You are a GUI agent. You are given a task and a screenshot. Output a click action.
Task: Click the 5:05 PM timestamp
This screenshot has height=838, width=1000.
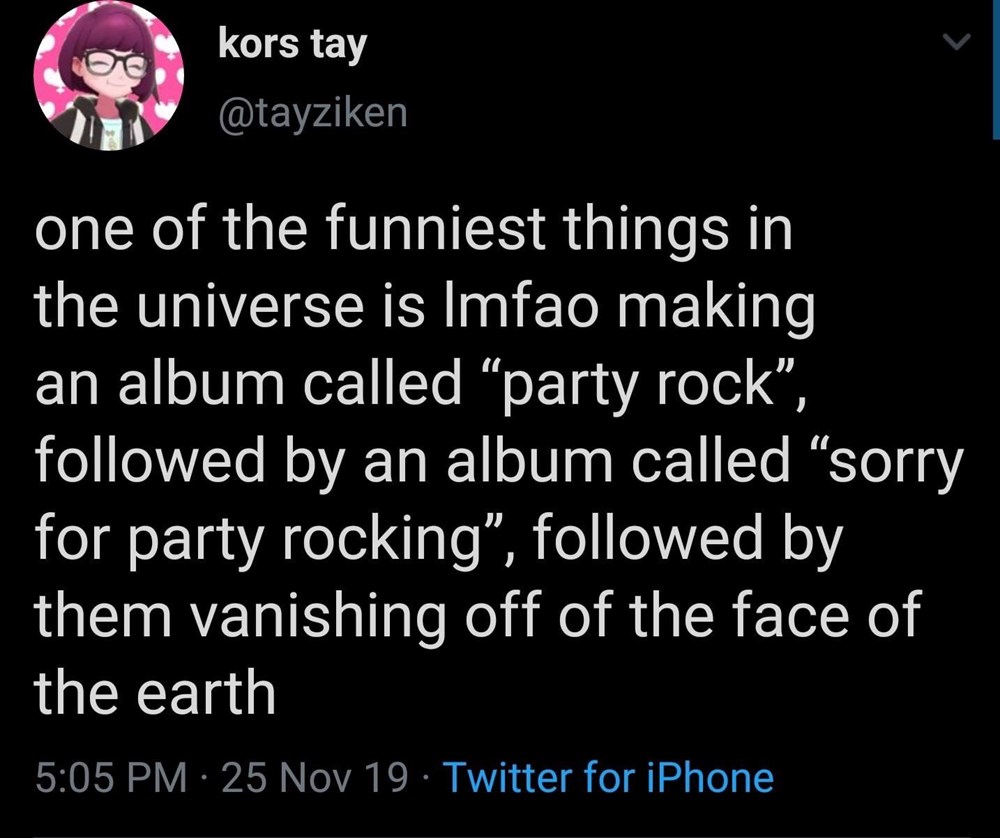pos(109,777)
